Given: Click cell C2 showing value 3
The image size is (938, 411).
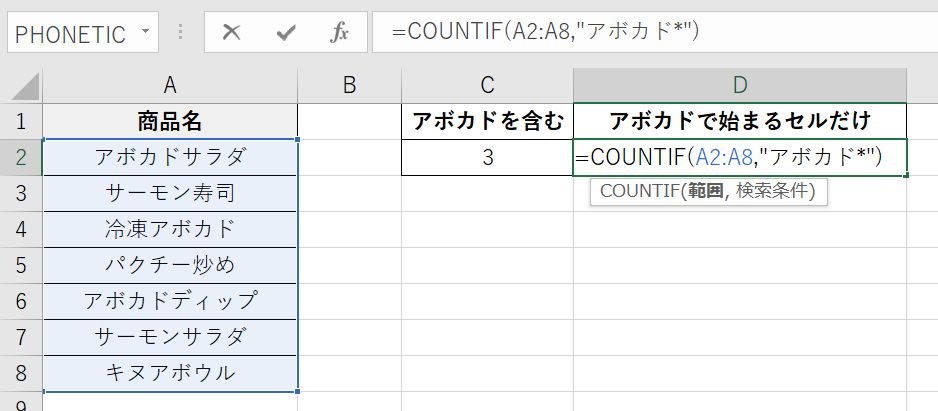Looking at the screenshot, I should (x=487, y=157).
